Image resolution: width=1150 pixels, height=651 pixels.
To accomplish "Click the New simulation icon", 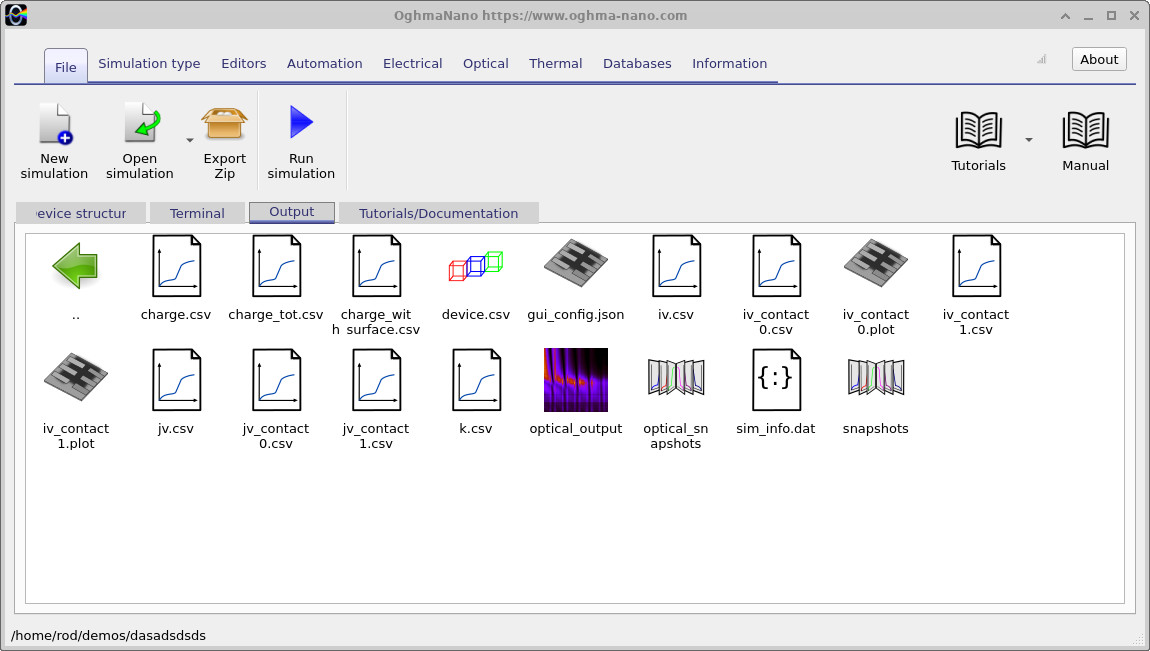I will [x=54, y=124].
